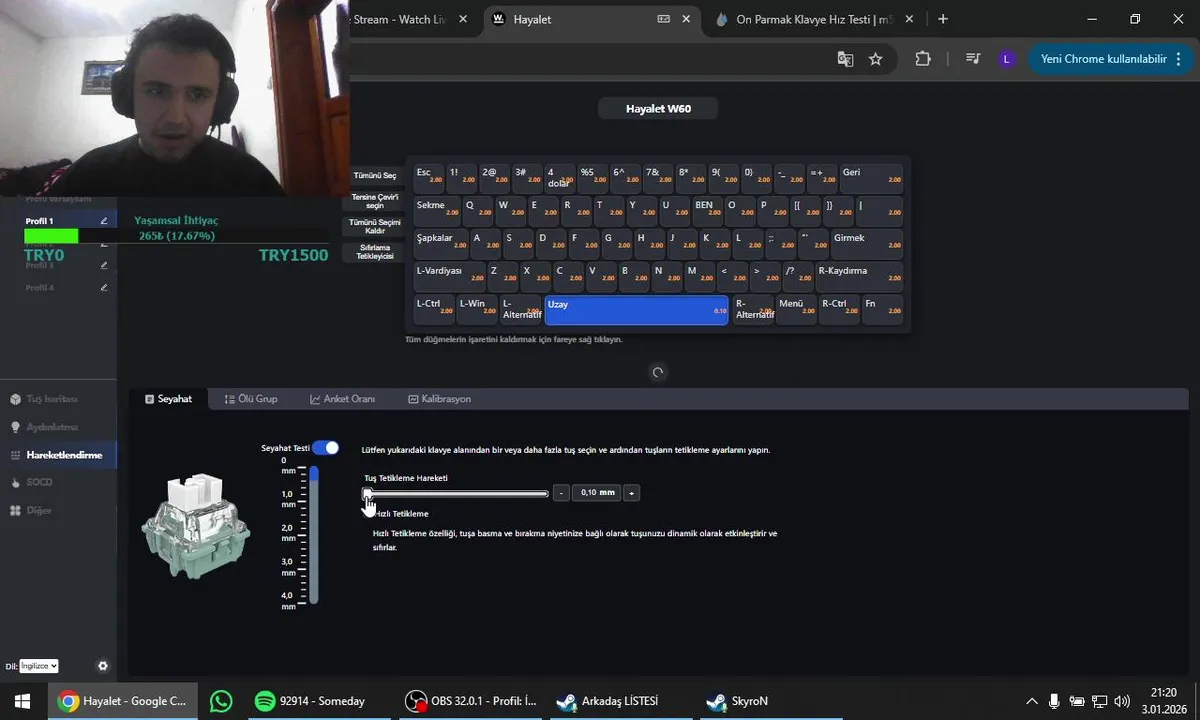Click the vertical travel depth gauge
Viewport: 1200px width, 720px height.
pyautogui.click(x=313, y=534)
